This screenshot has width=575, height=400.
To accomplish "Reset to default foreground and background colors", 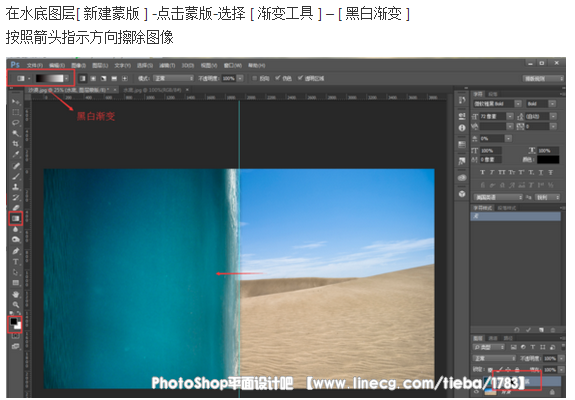I will tap(11, 313).
